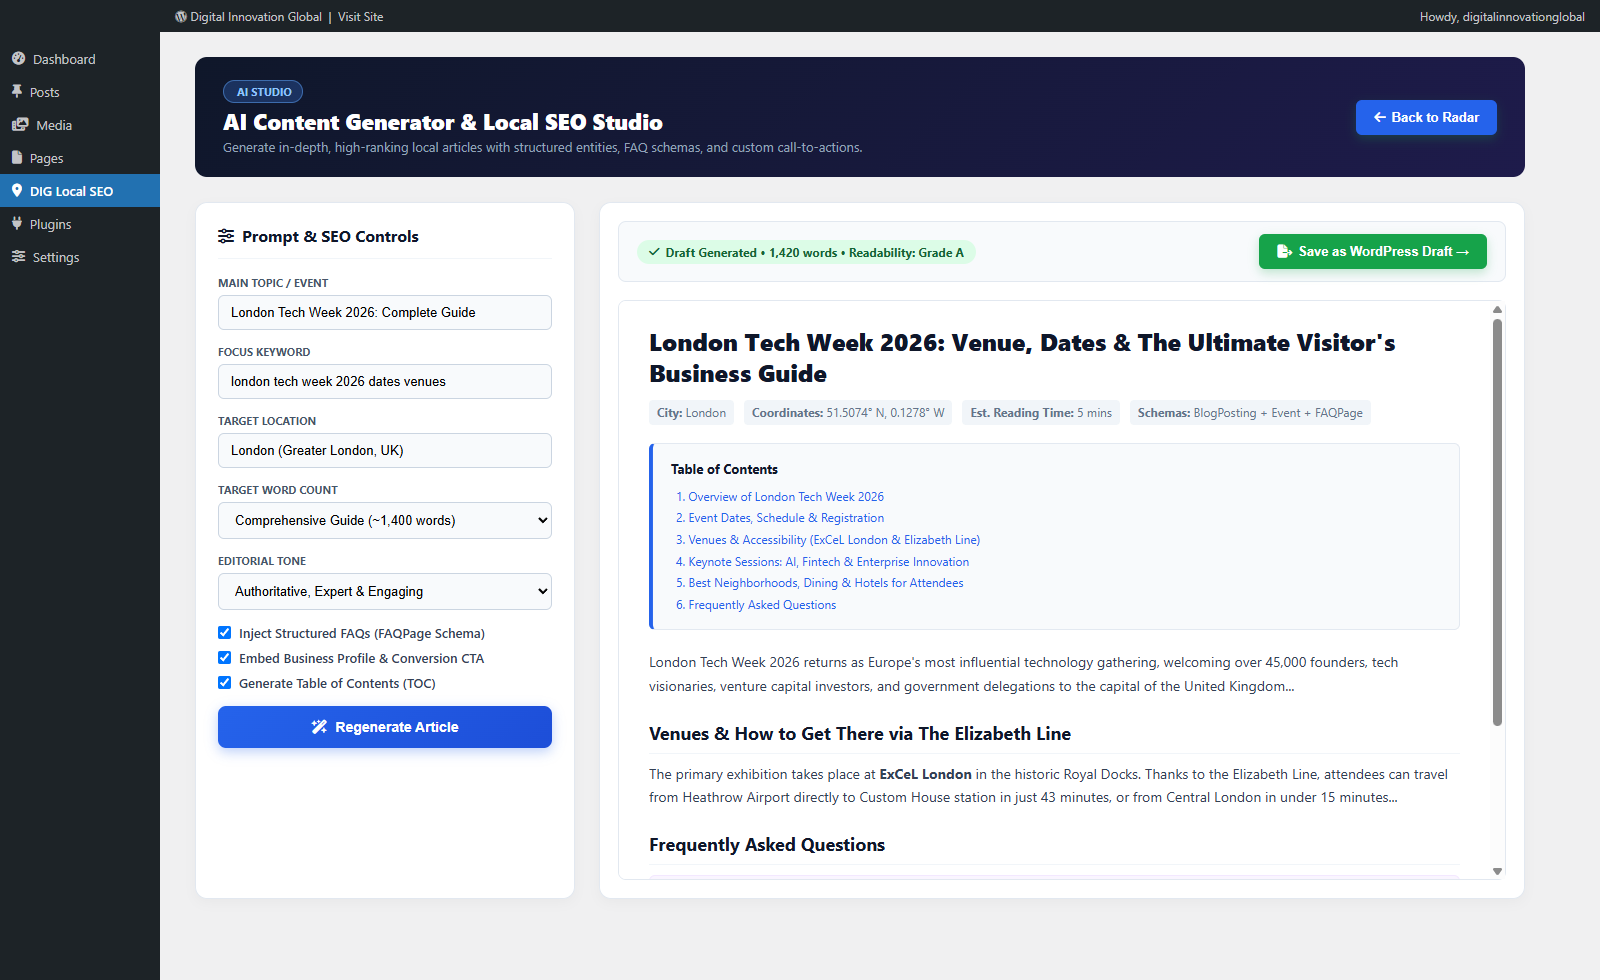This screenshot has height=980, width=1600.
Task: Go to Venues & Accessibility TOC entry
Action: [x=834, y=540]
